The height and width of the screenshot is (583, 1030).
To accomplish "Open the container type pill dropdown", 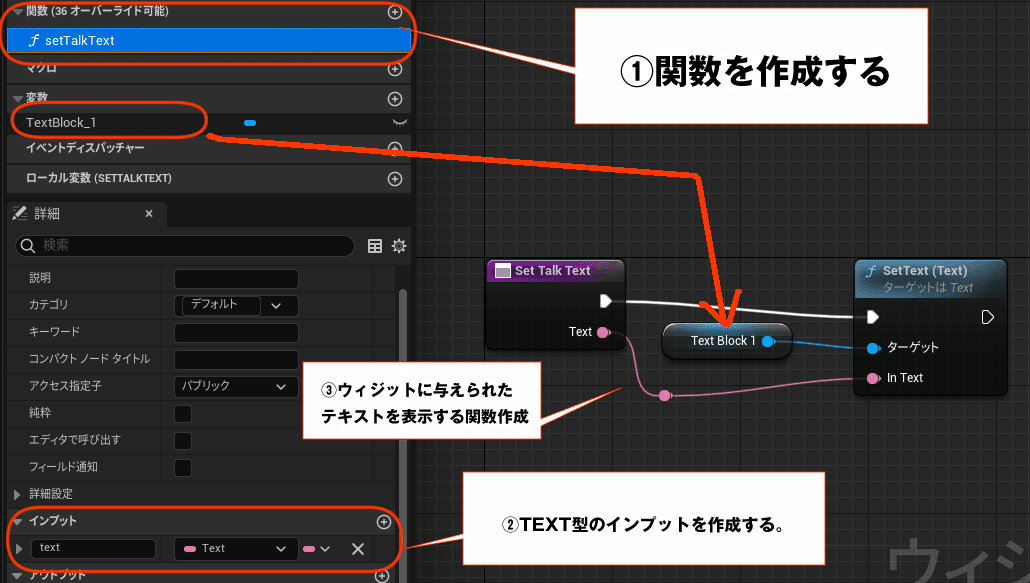I will pyautogui.click(x=316, y=549).
